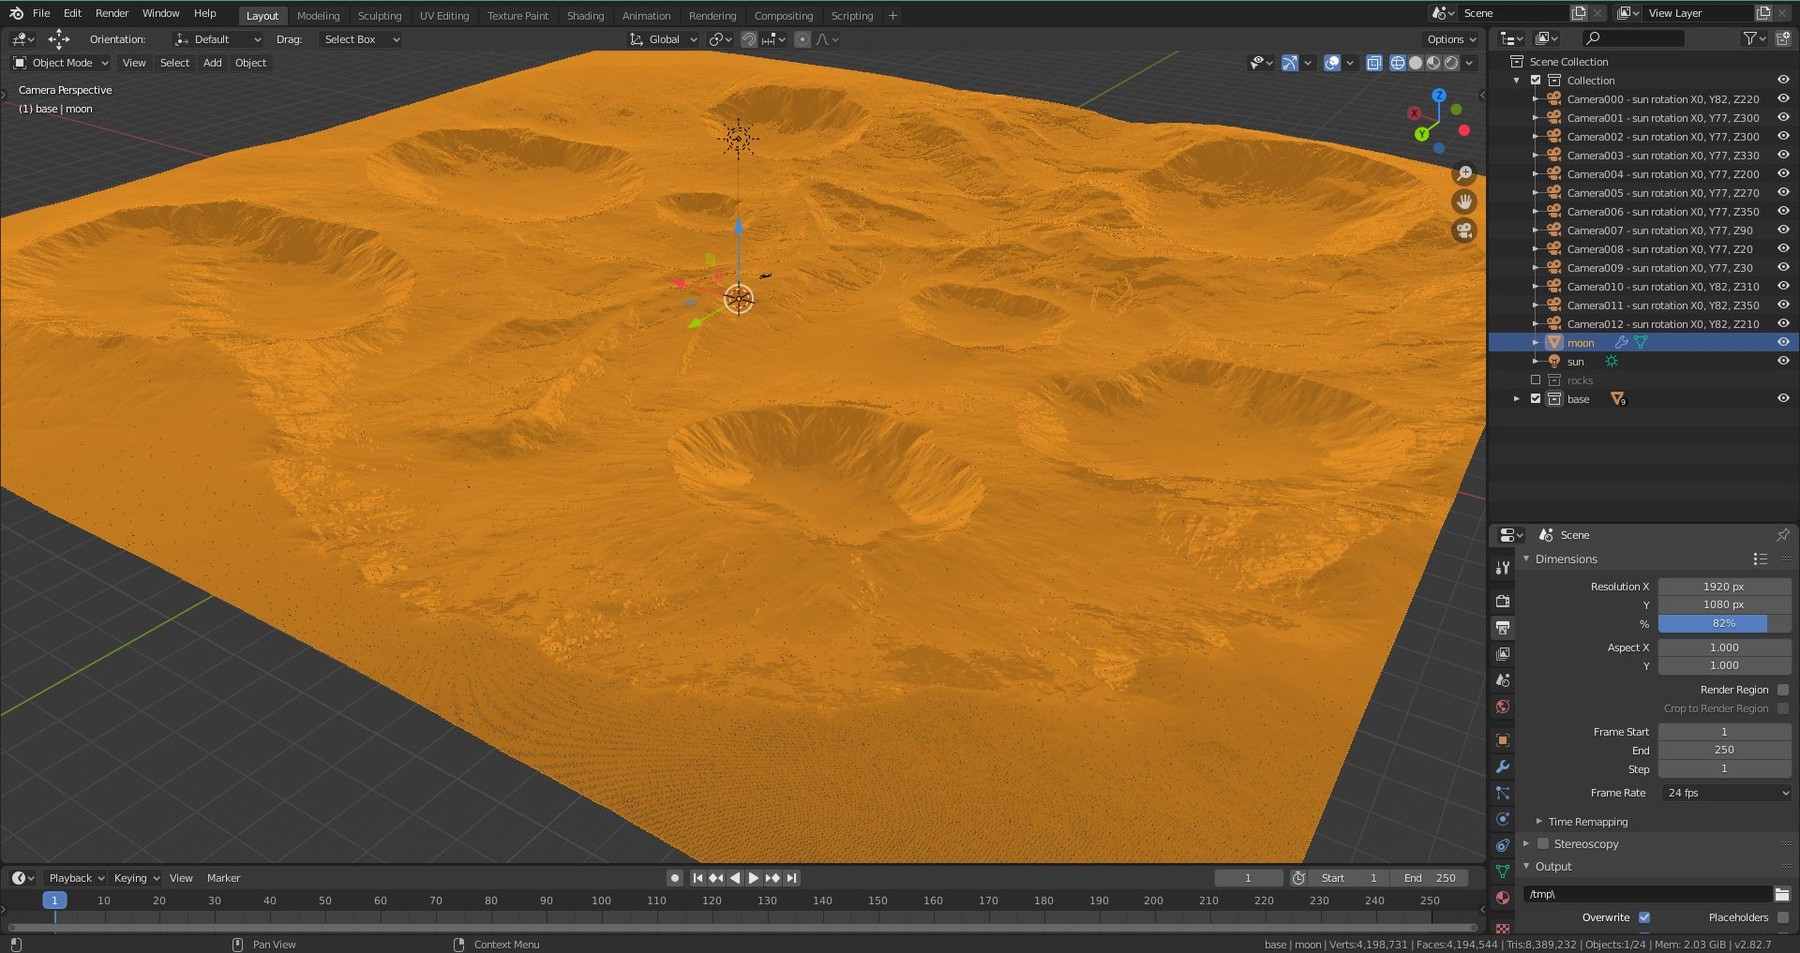Open the Render Properties tab

(1502, 601)
